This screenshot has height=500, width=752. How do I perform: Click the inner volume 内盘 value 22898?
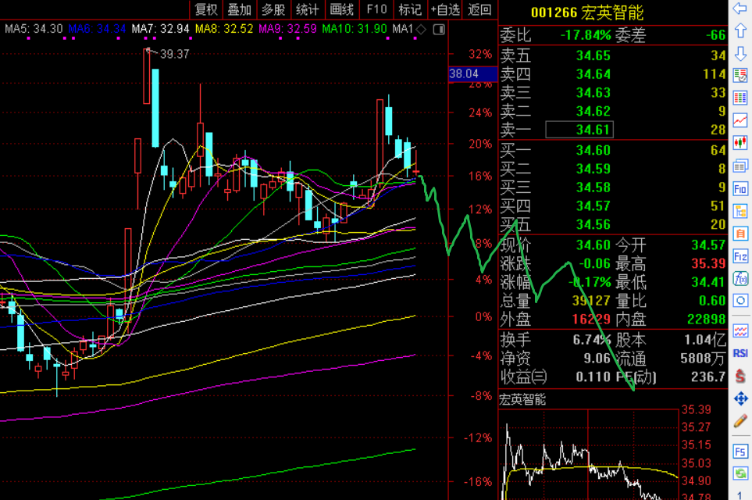click(706, 319)
